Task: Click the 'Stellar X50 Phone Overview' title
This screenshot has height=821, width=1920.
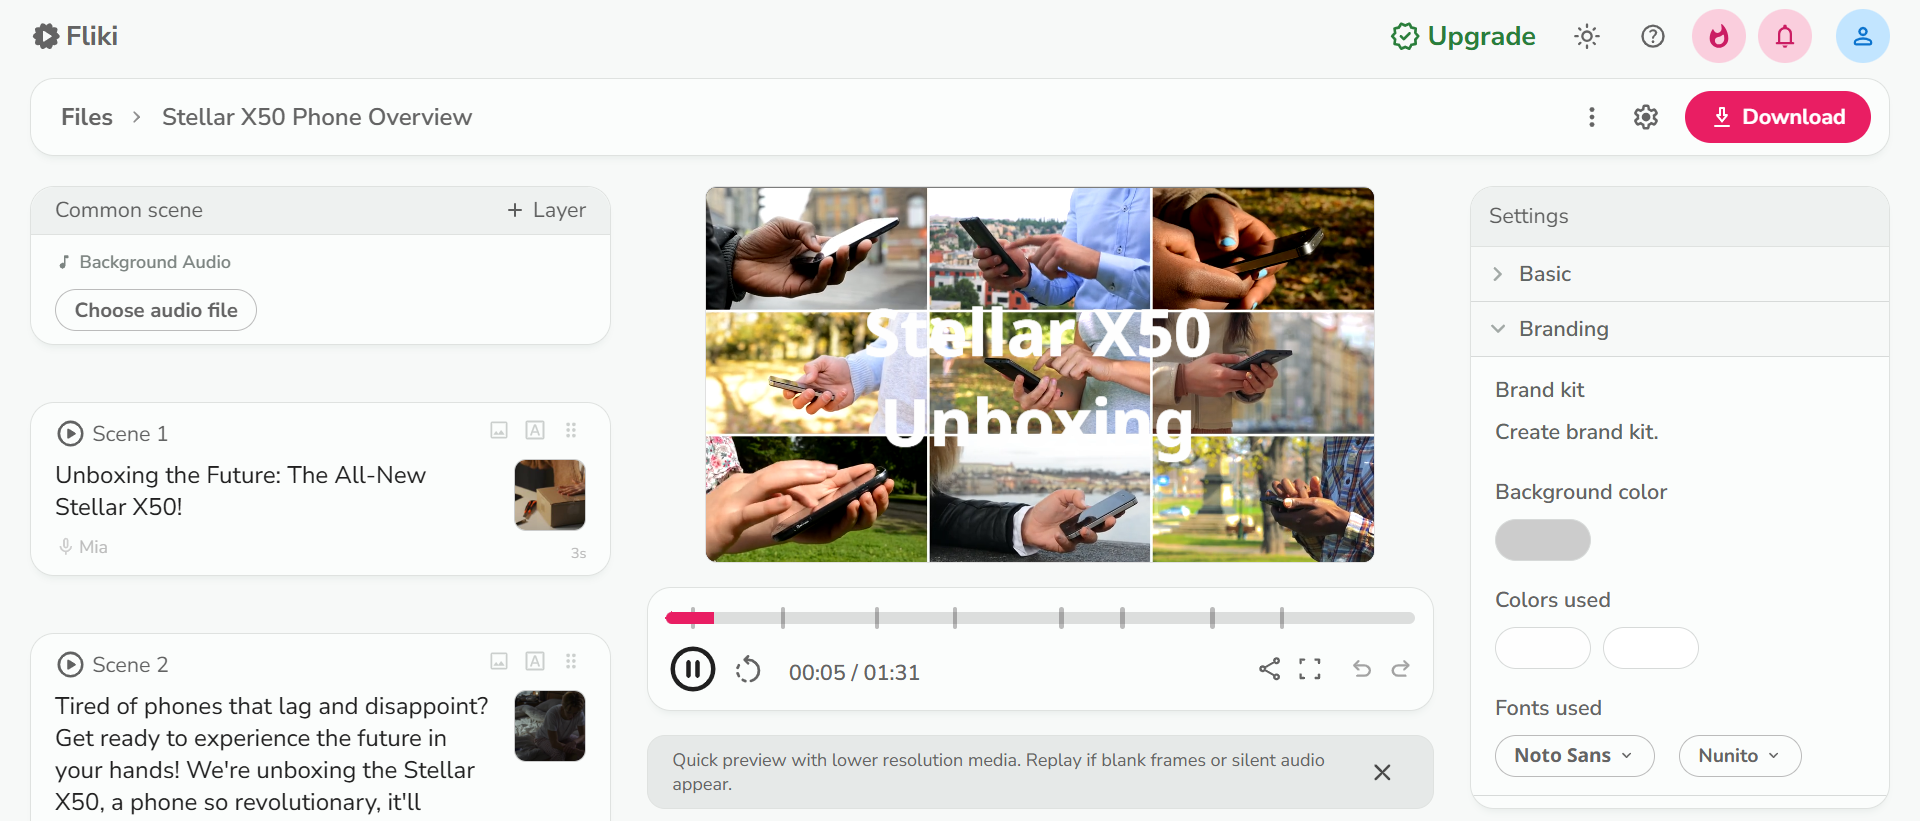Action: tap(317, 117)
